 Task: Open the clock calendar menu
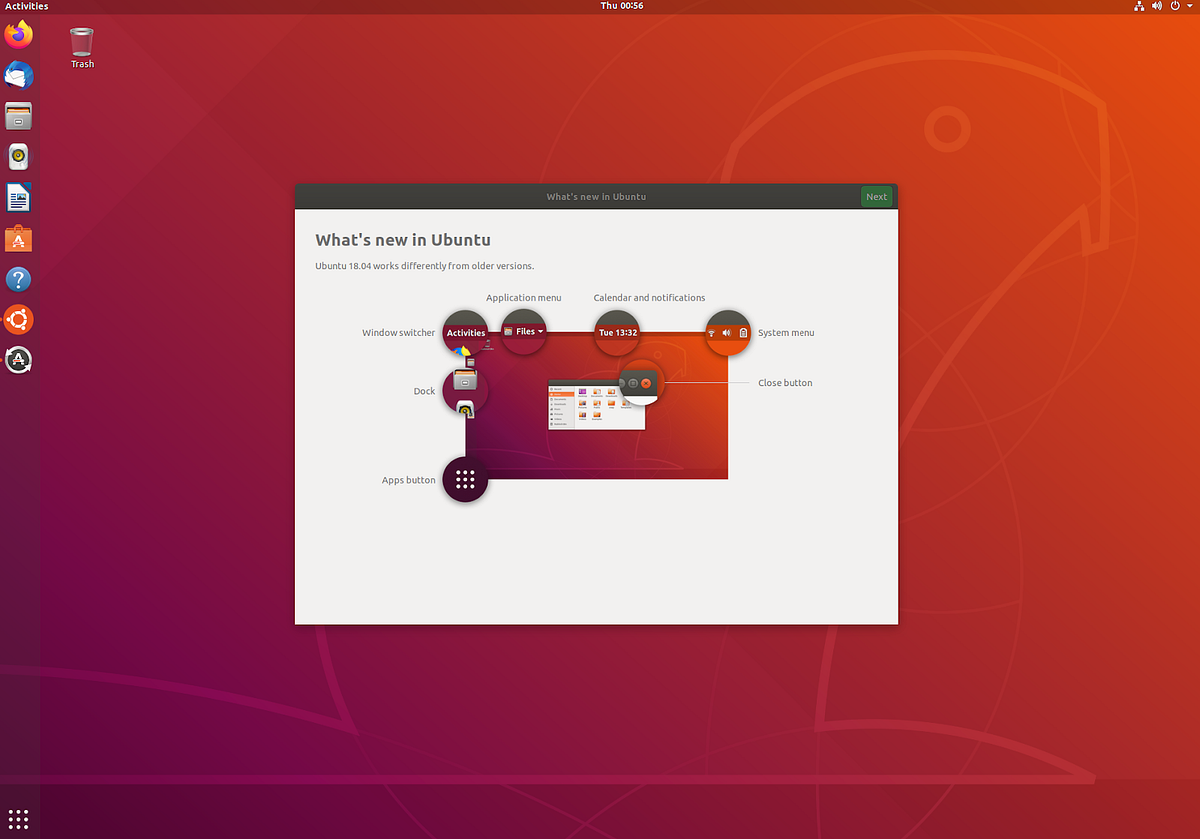pos(621,6)
